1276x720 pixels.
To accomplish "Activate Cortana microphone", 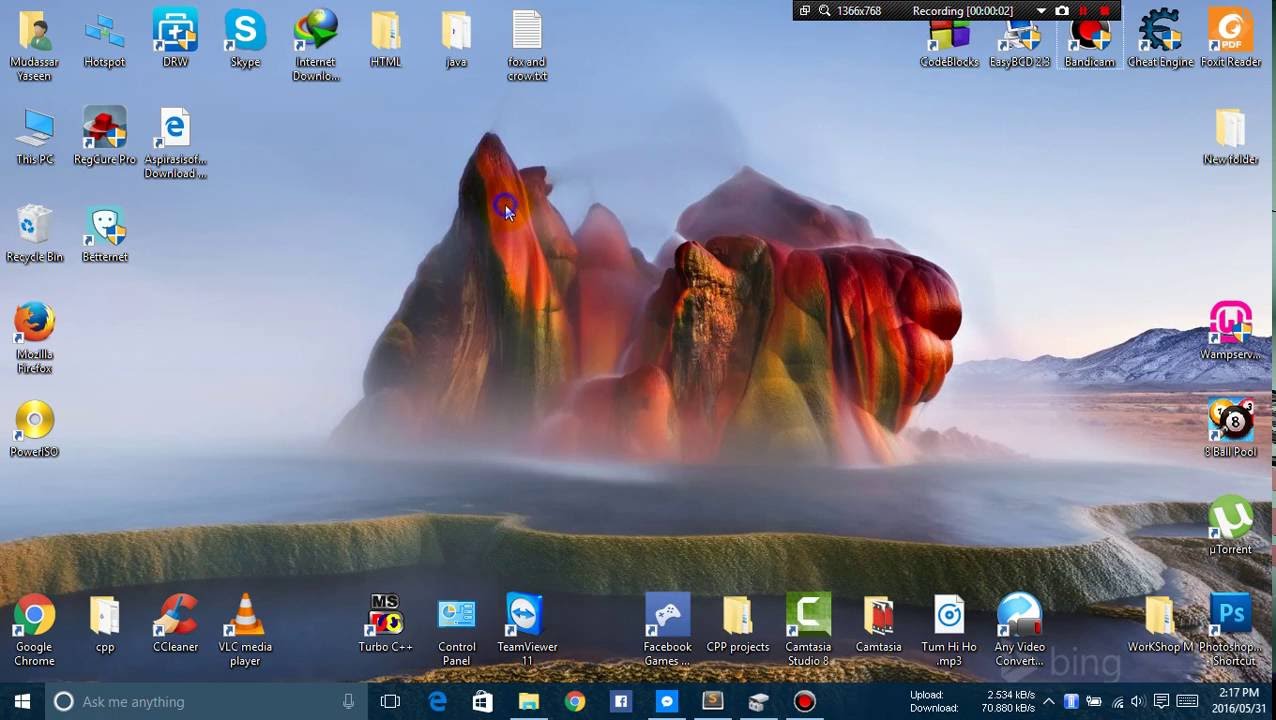I will (x=348, y=701).
